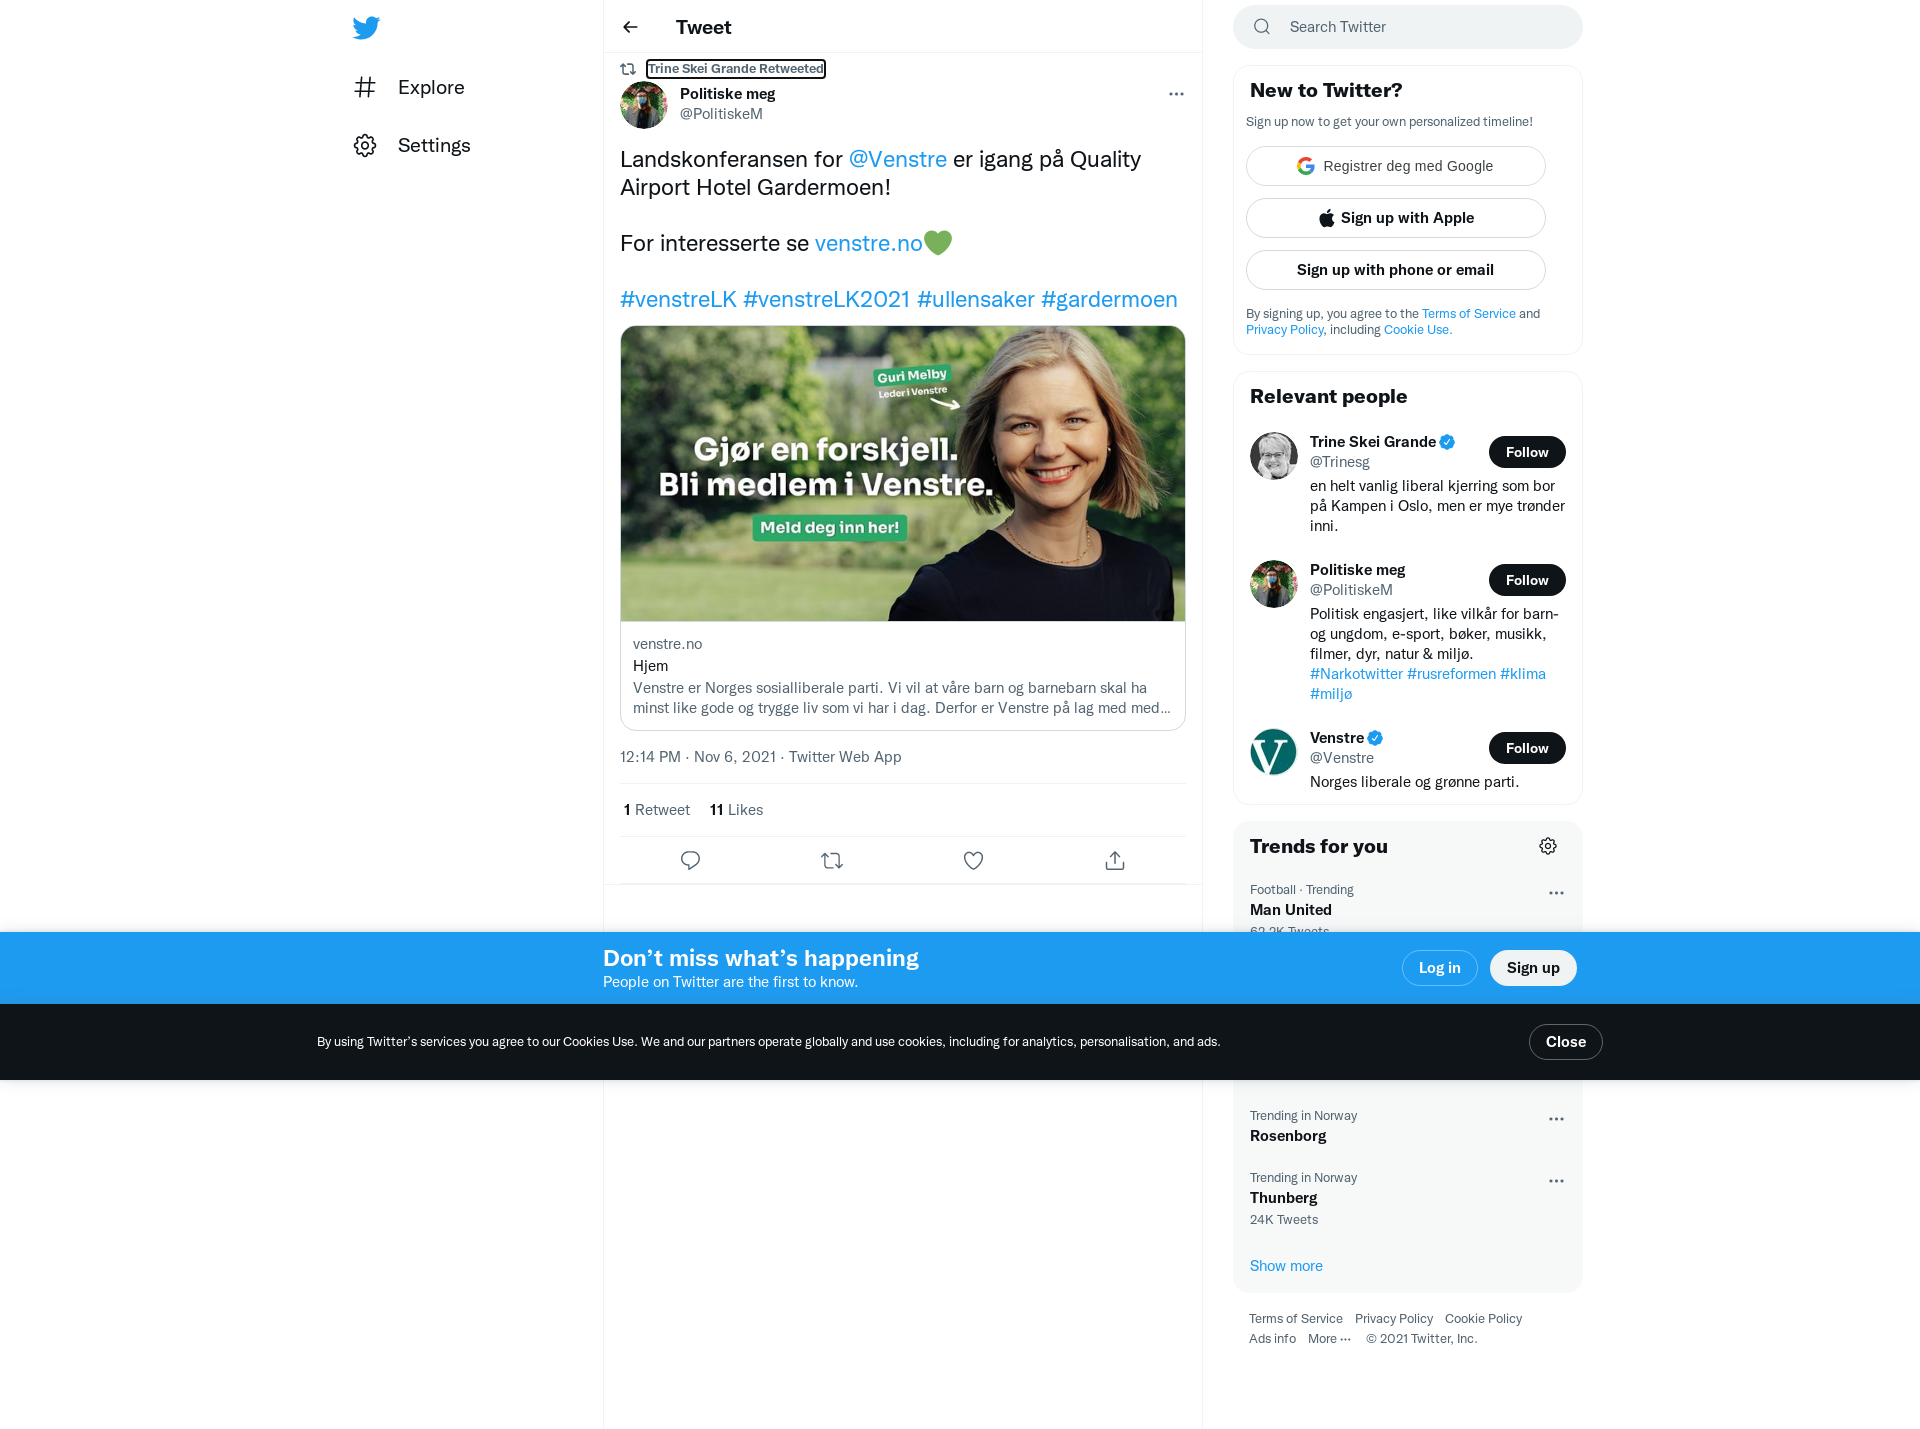Share the tweet using the share icon
Screen dimensions: 1920x1429
[1115, 860]
